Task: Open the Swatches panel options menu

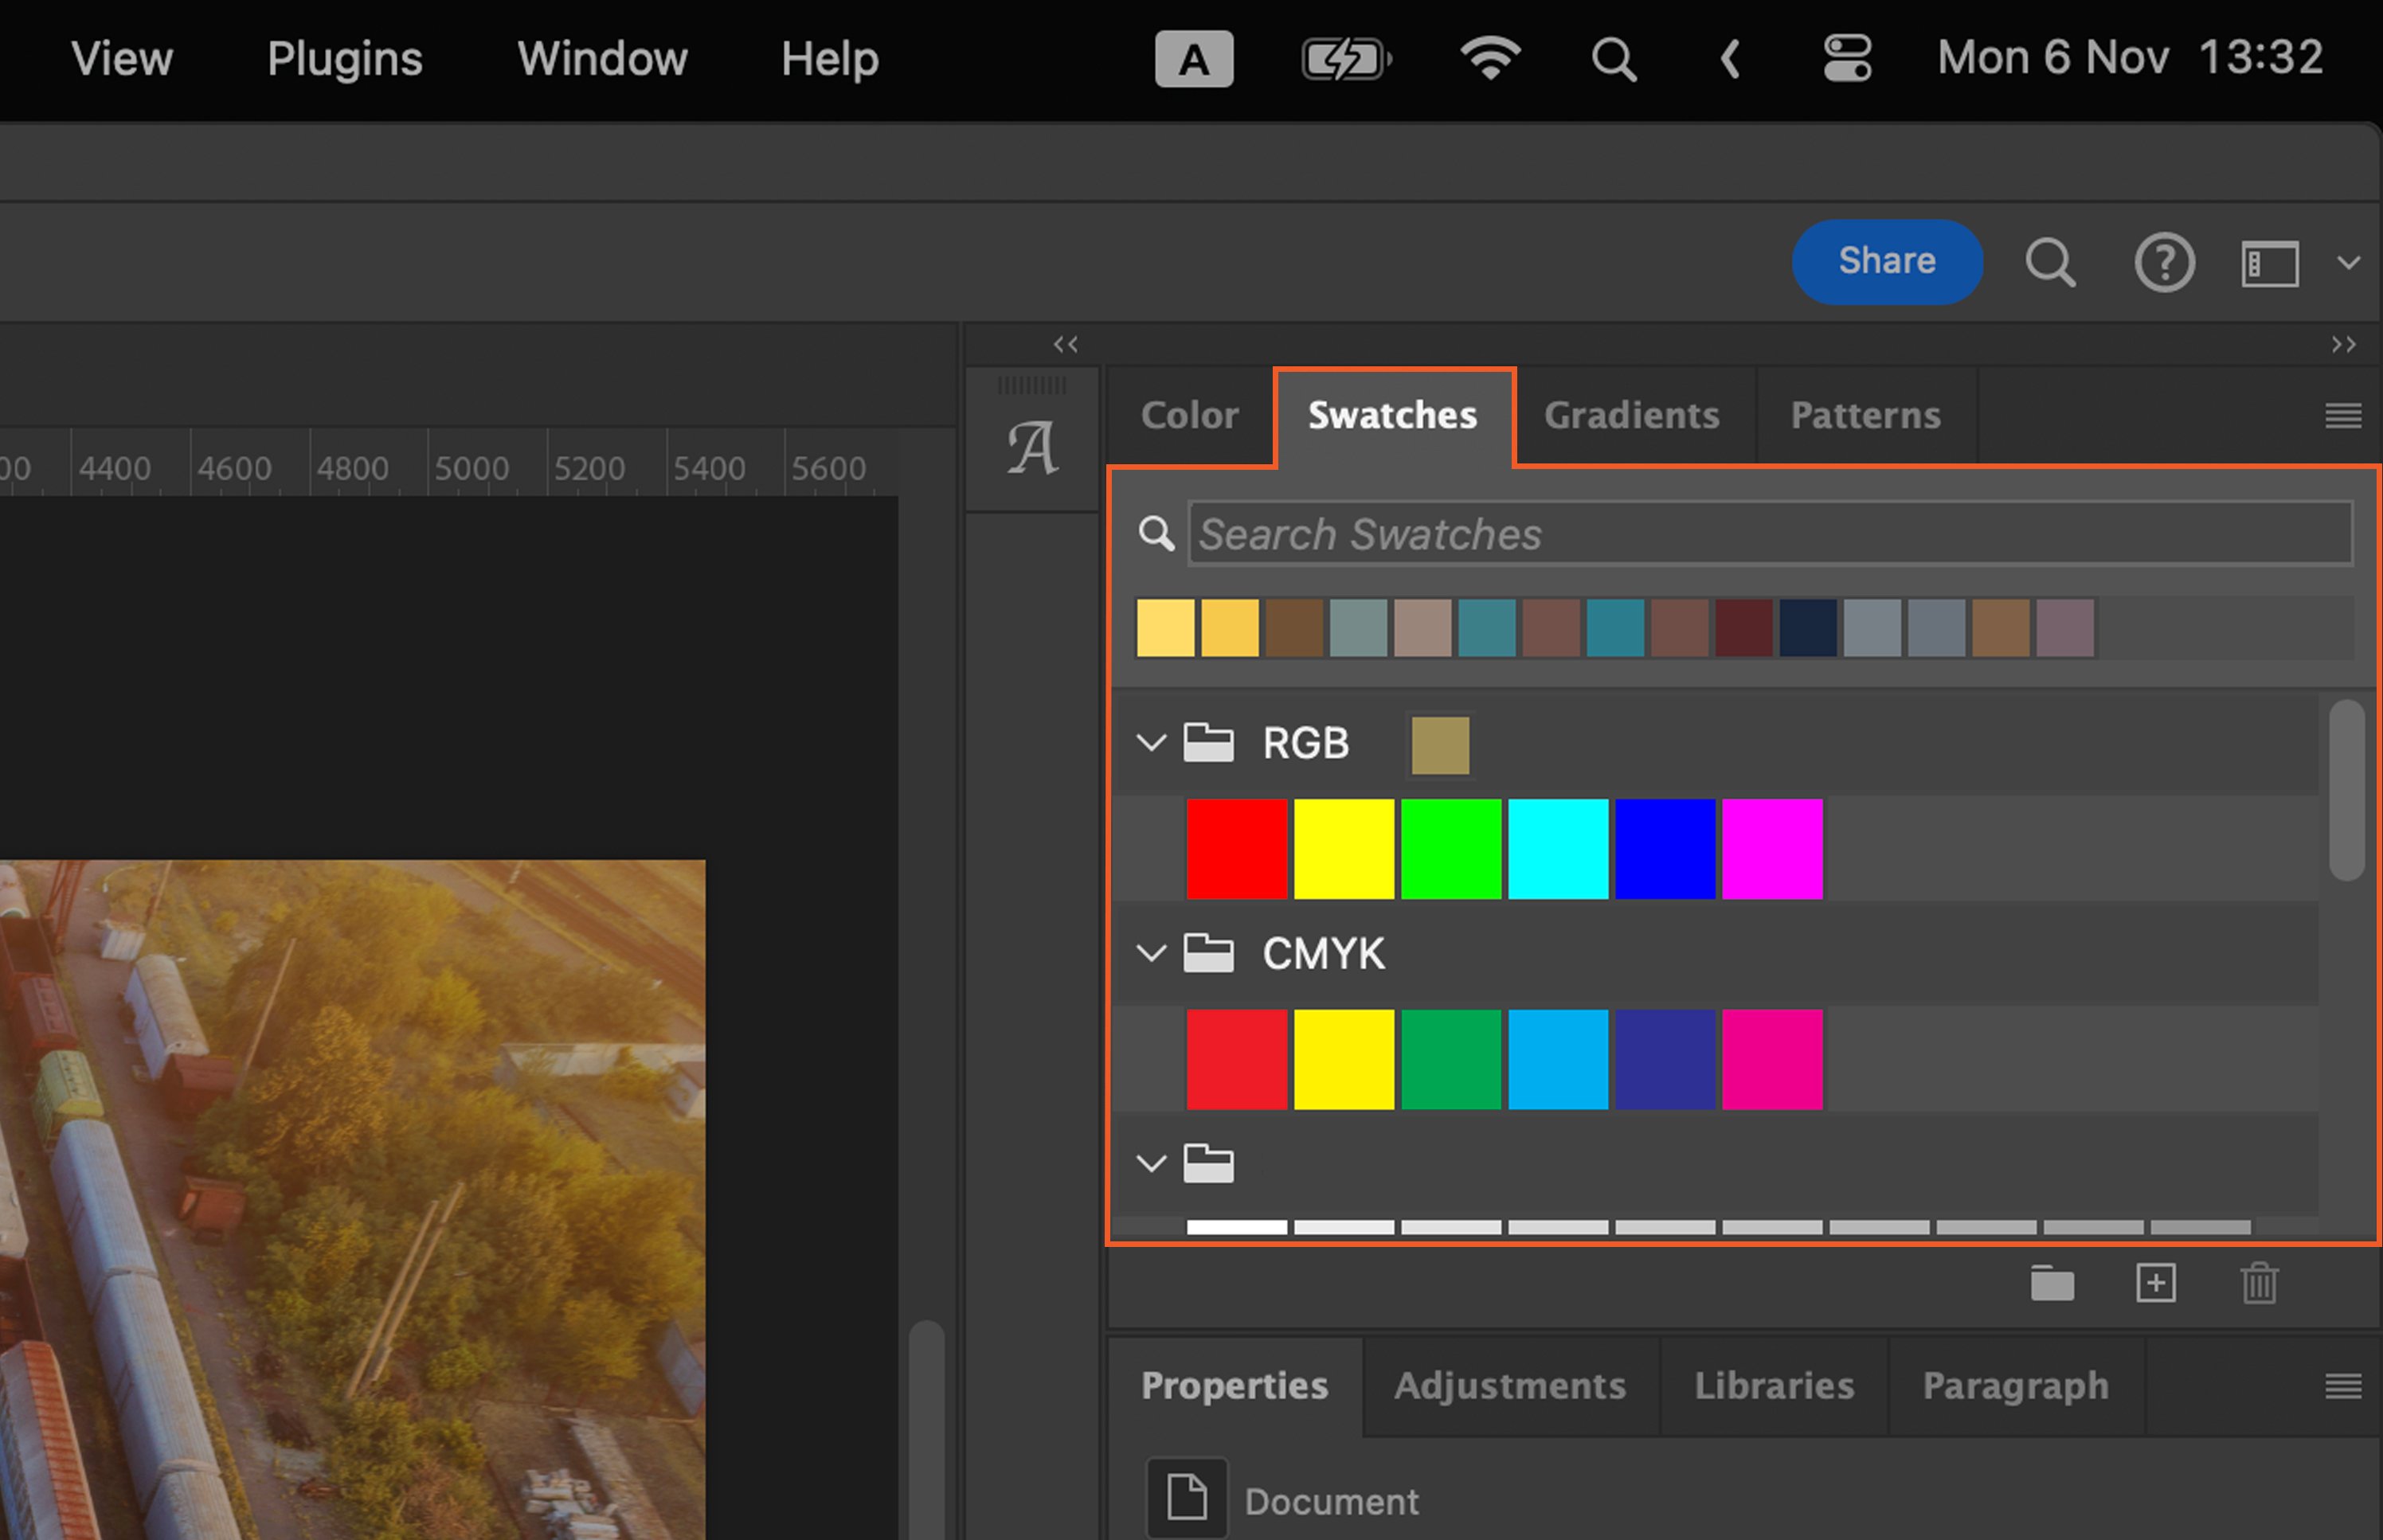Action: point(2342,415)
